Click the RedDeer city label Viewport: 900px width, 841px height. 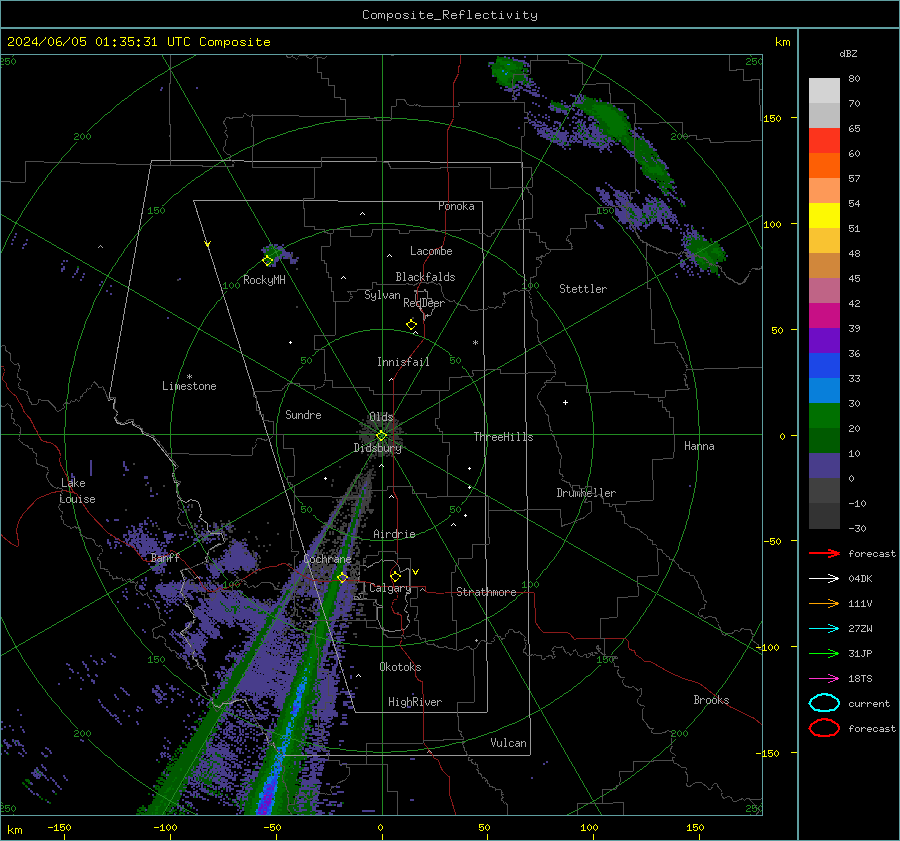(x=424, y=303)
